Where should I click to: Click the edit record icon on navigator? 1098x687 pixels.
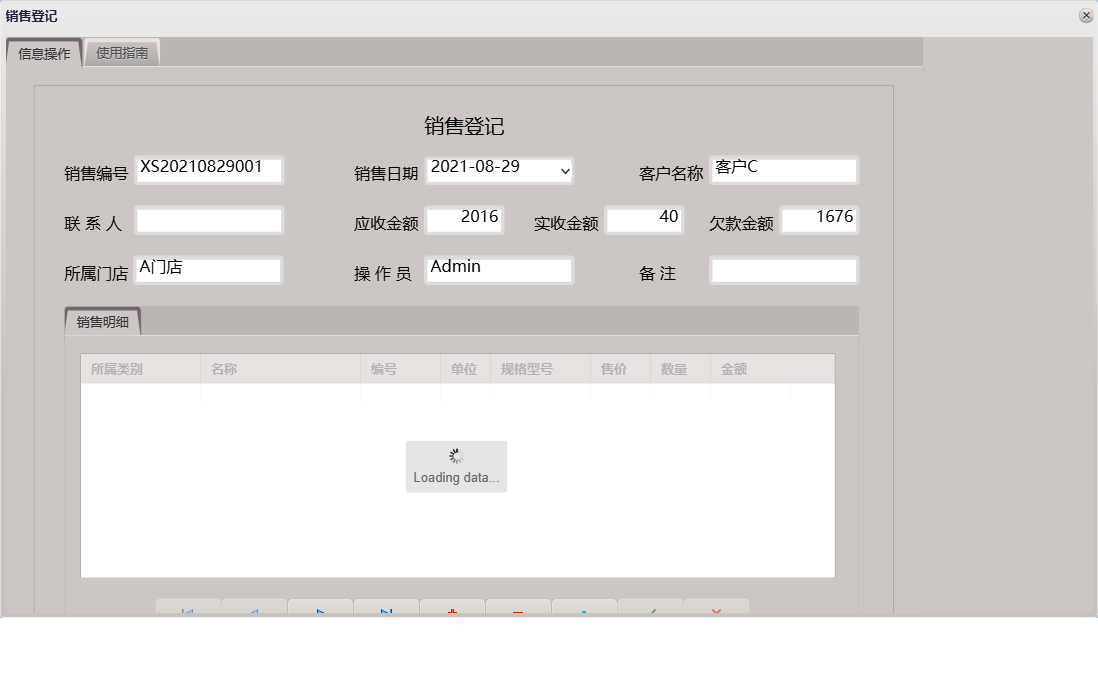tap(584, 609)
